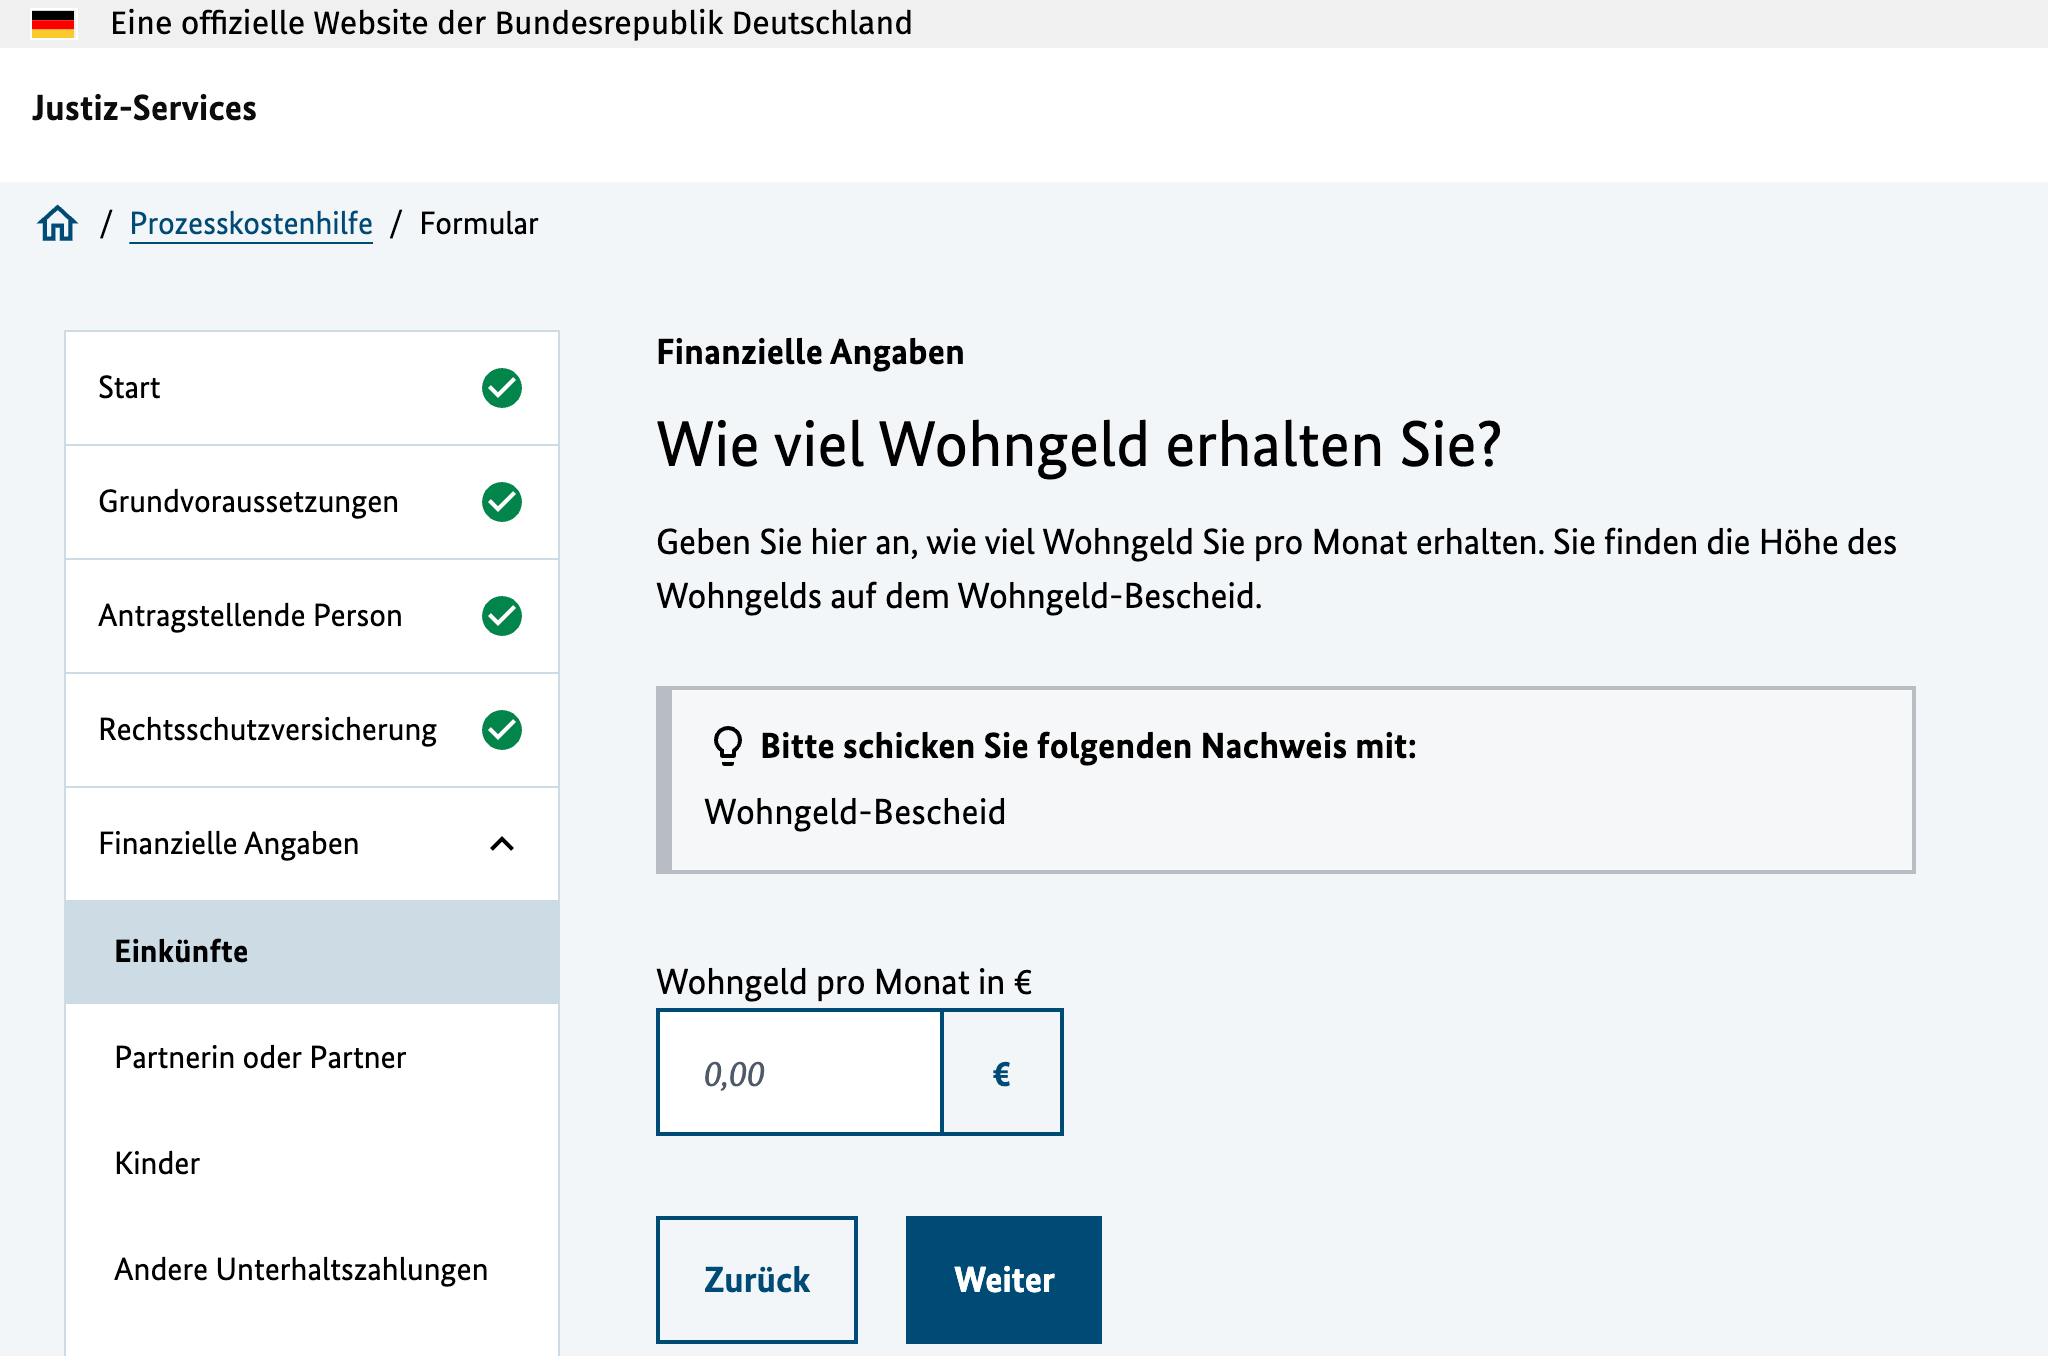The image size is (2048, 1356).
Task: Click the Formular breadcrumb entry
Action: (478, 223)
